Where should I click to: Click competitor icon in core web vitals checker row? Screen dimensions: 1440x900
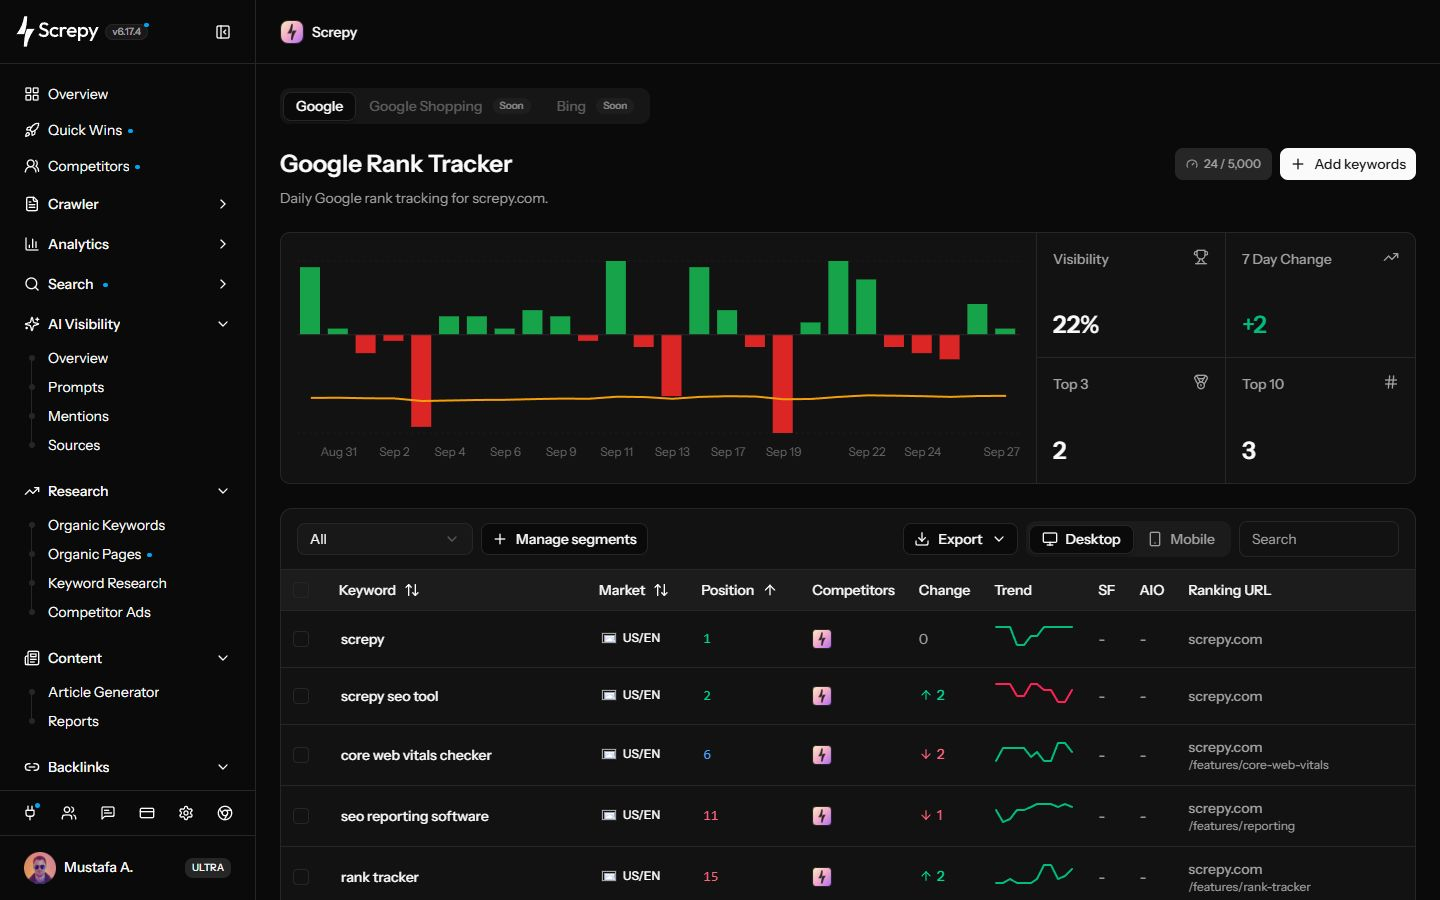click(822, 755)
